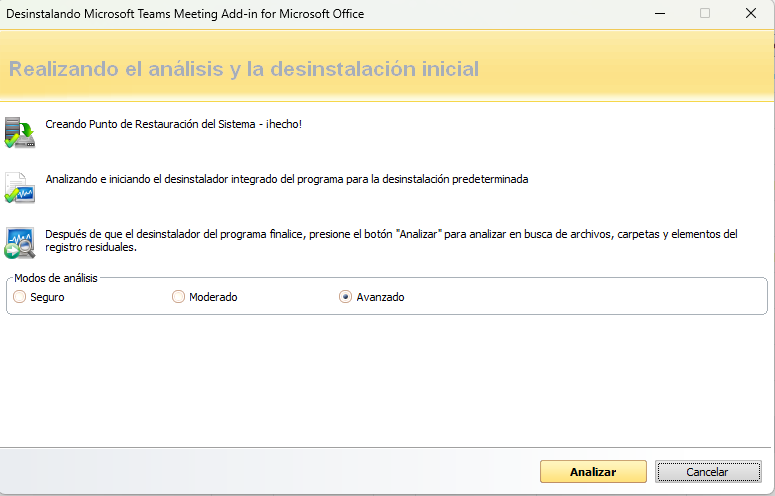775x496 pixels.
Task: Close the uninstaller window
Action: 750,14
